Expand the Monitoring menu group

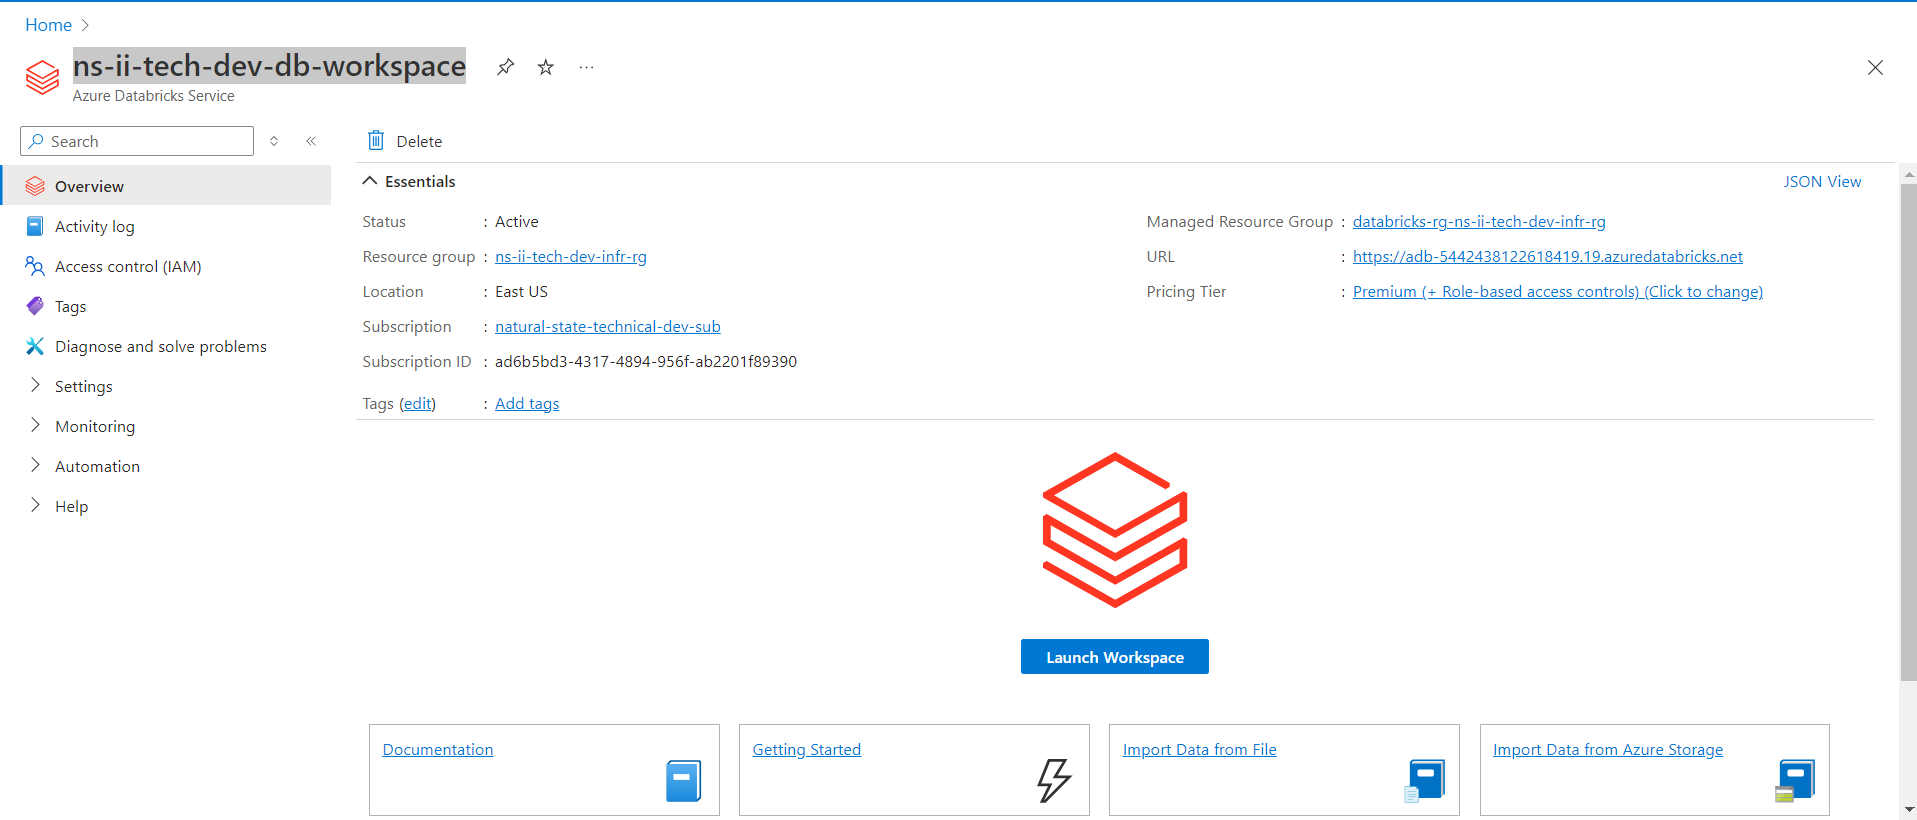point(35,425)
